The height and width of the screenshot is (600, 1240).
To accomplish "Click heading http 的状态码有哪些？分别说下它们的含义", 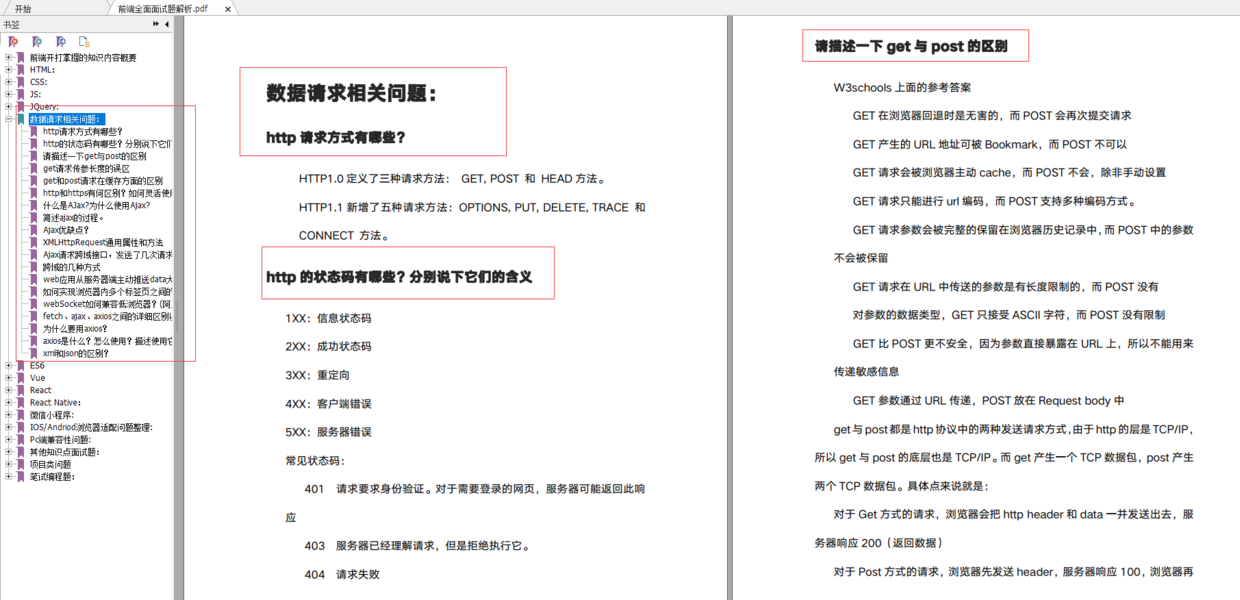I will 398,276.
